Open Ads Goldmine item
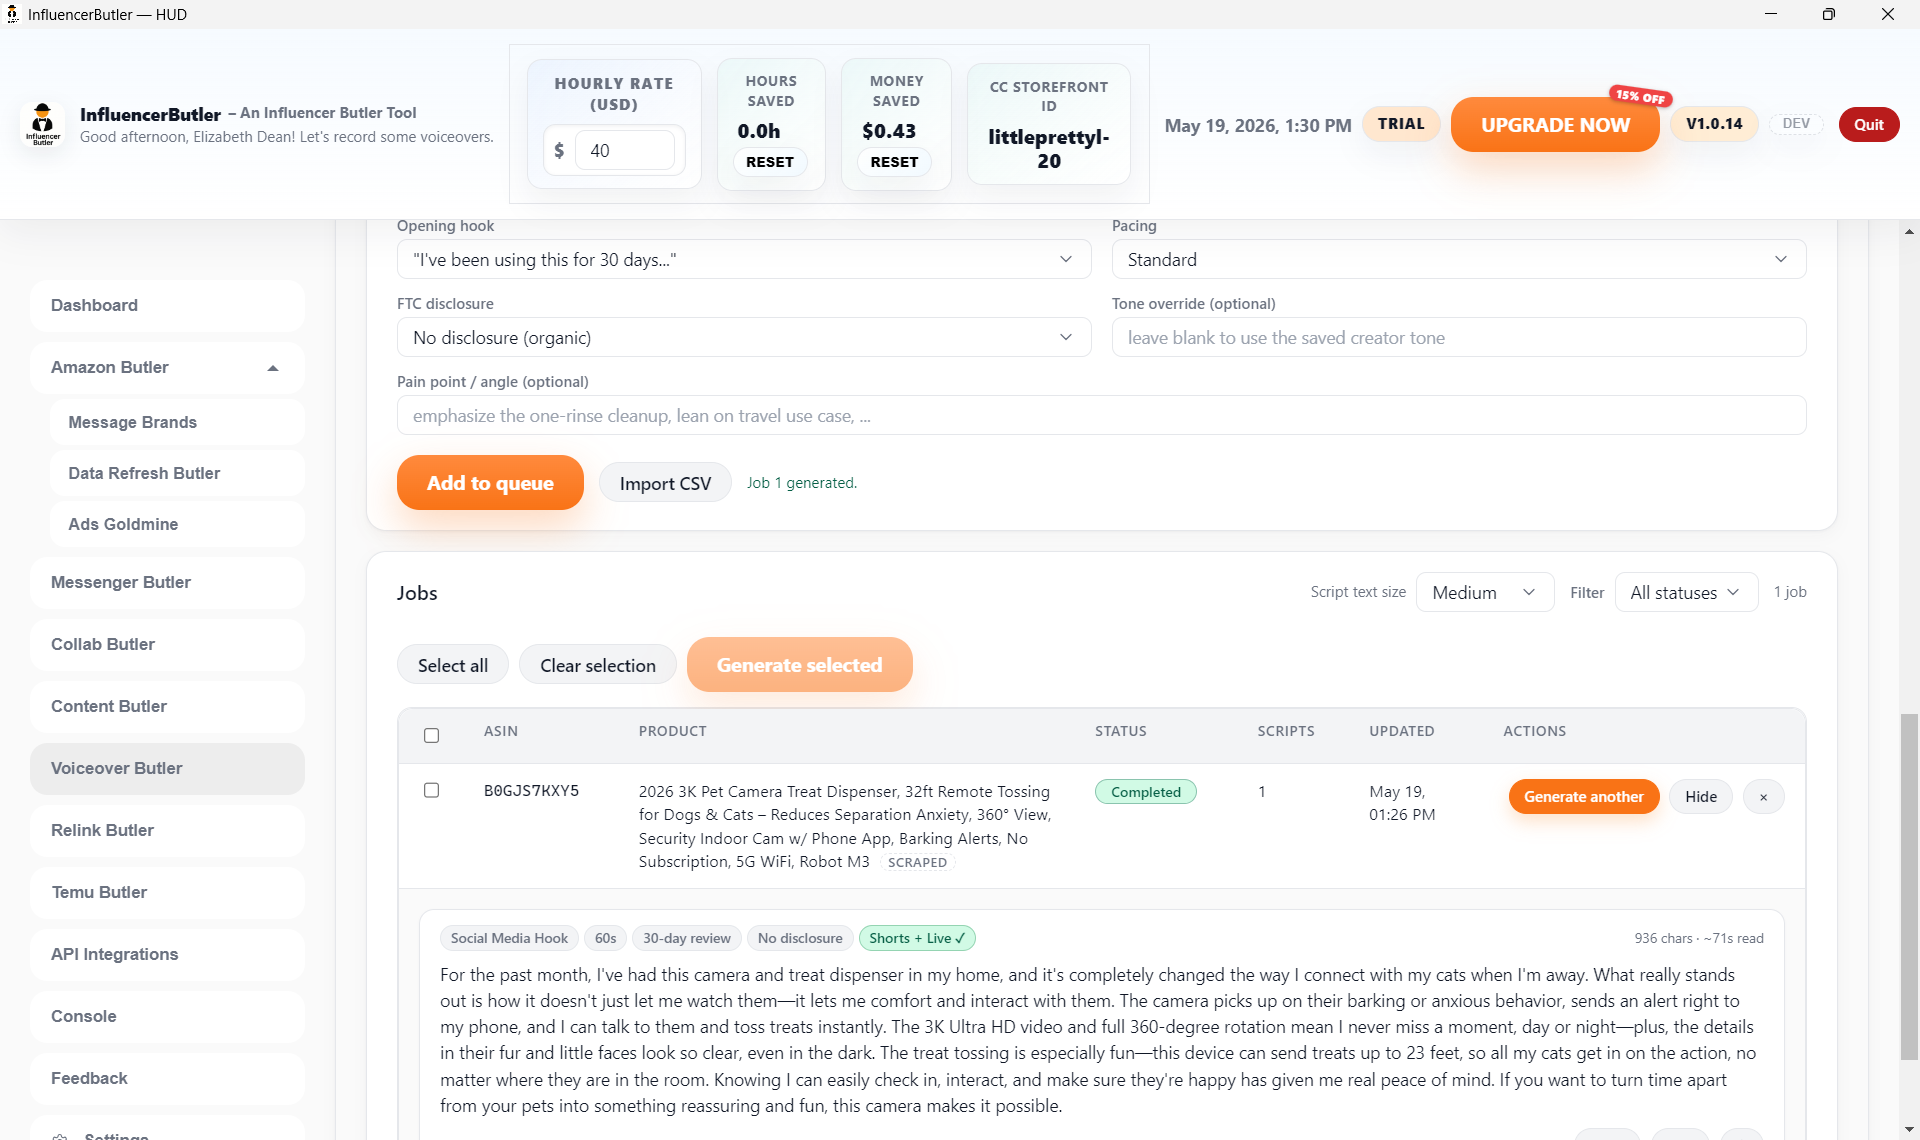The width and height of the screenshot is (1920, 1140). [x=176, y=524]
